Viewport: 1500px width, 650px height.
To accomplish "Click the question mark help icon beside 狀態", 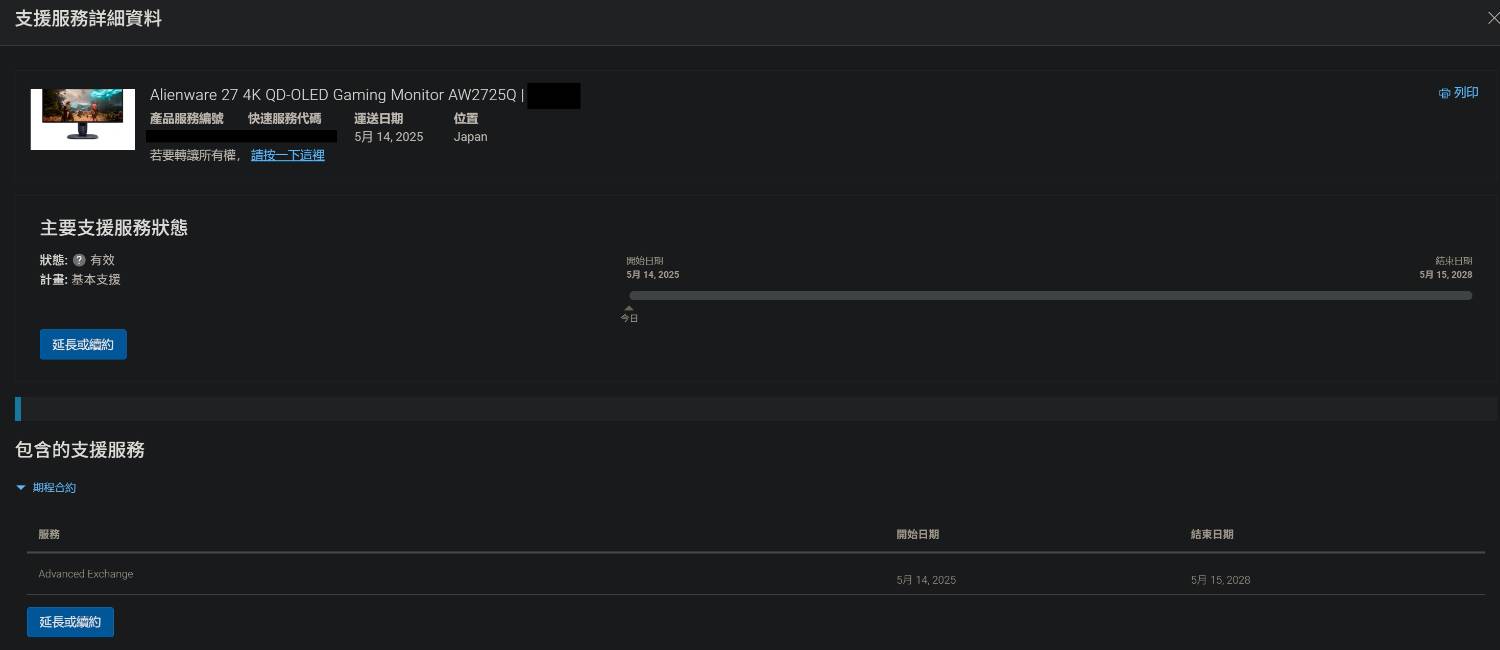I will tap(79, 260).
